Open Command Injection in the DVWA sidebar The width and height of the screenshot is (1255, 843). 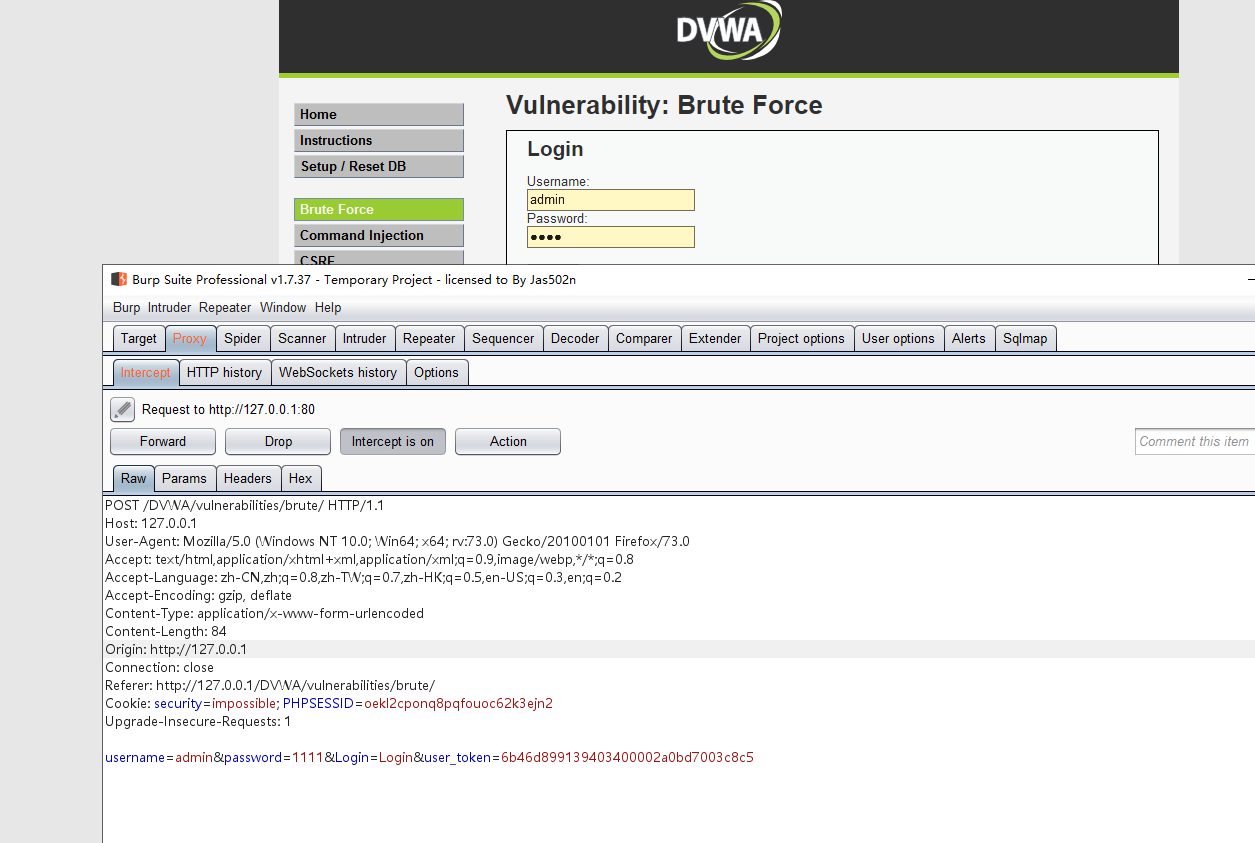click(x=379, y=235)
